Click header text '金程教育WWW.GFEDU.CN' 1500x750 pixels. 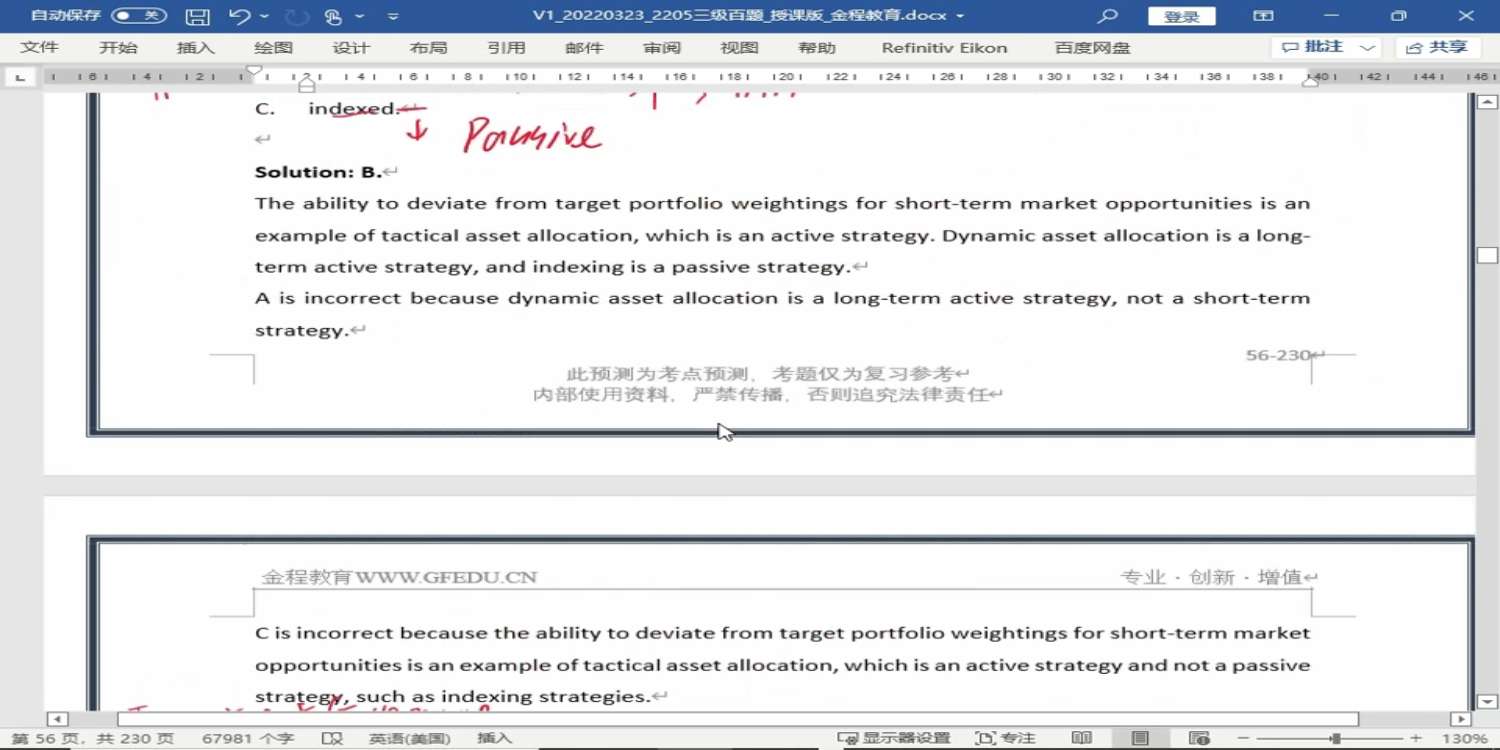tap(399, 577)
